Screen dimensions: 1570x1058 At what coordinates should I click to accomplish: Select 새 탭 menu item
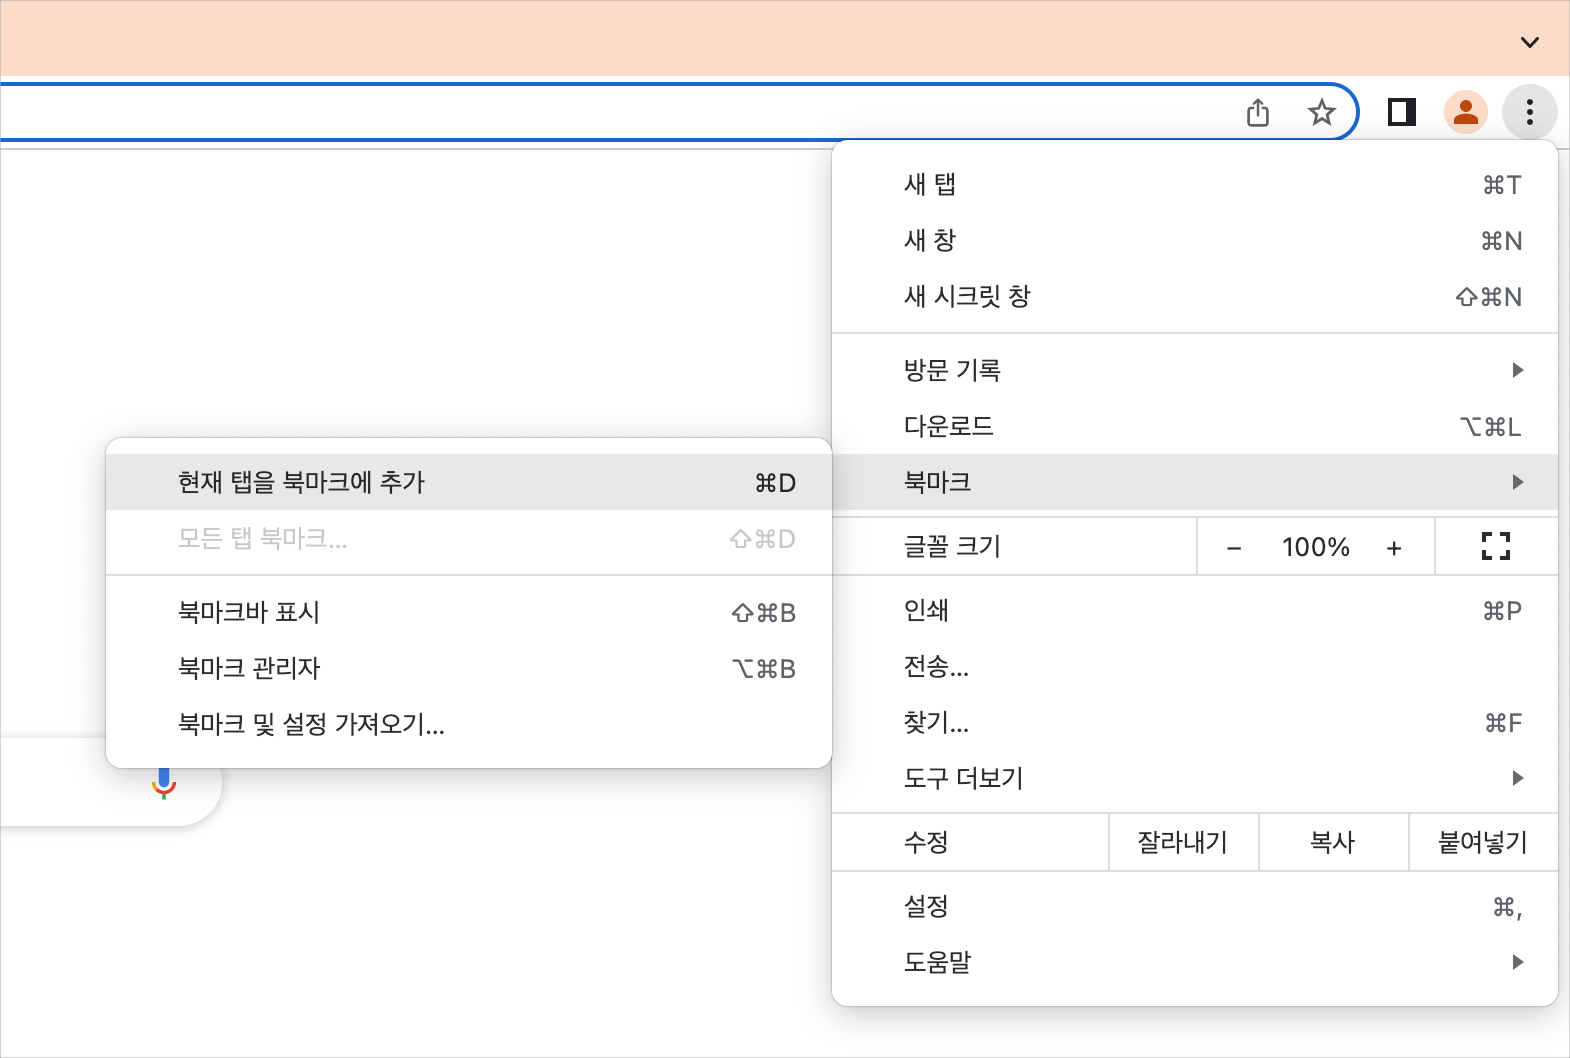click(x=1195, y=184)
